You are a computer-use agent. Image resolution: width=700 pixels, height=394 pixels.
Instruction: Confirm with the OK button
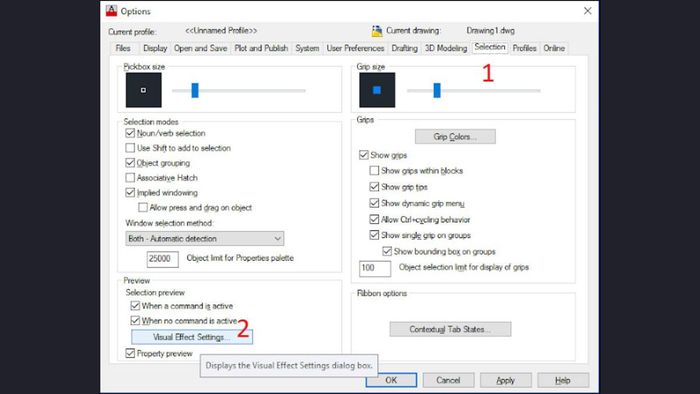pyautogui.click(x=391, y=380)
